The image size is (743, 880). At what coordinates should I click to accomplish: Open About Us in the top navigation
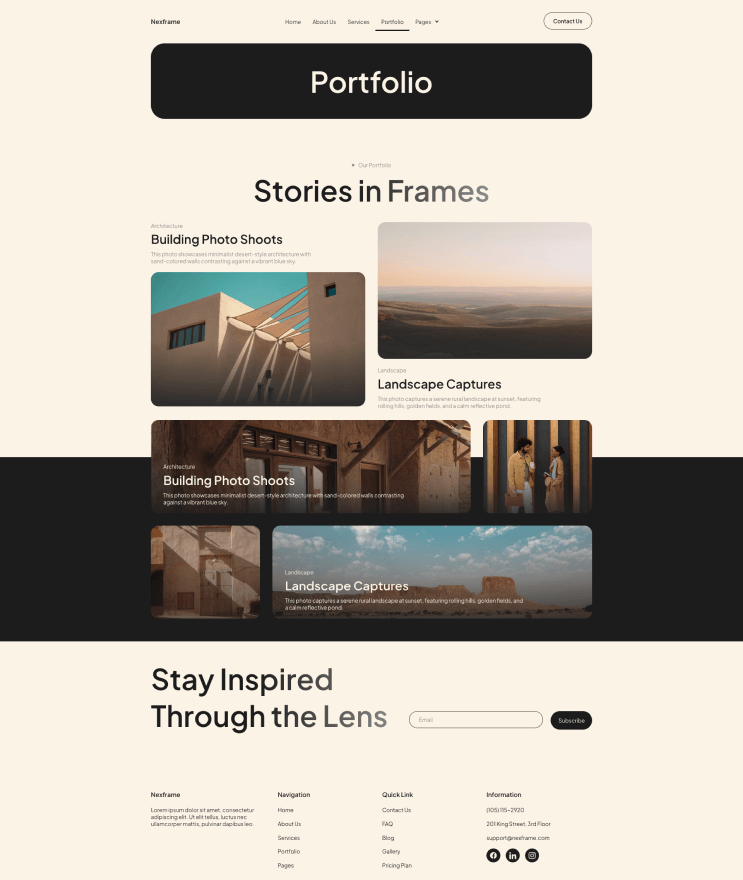tap(324, 22)
